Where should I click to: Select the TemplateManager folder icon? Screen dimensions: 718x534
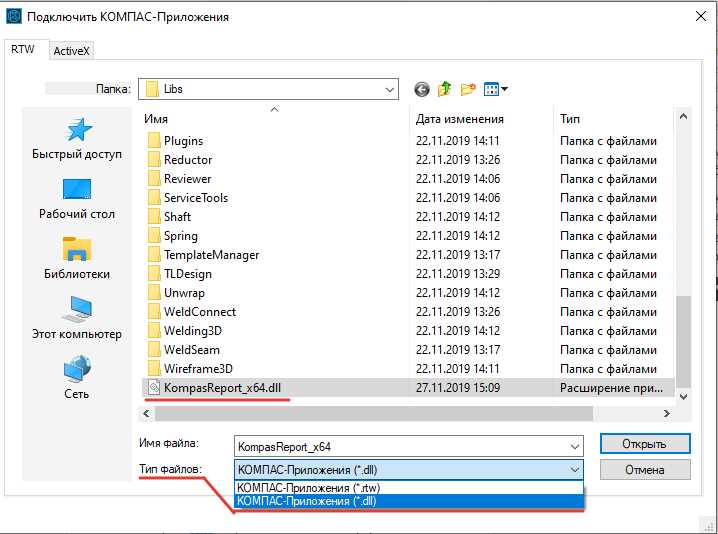pos(154,255)
